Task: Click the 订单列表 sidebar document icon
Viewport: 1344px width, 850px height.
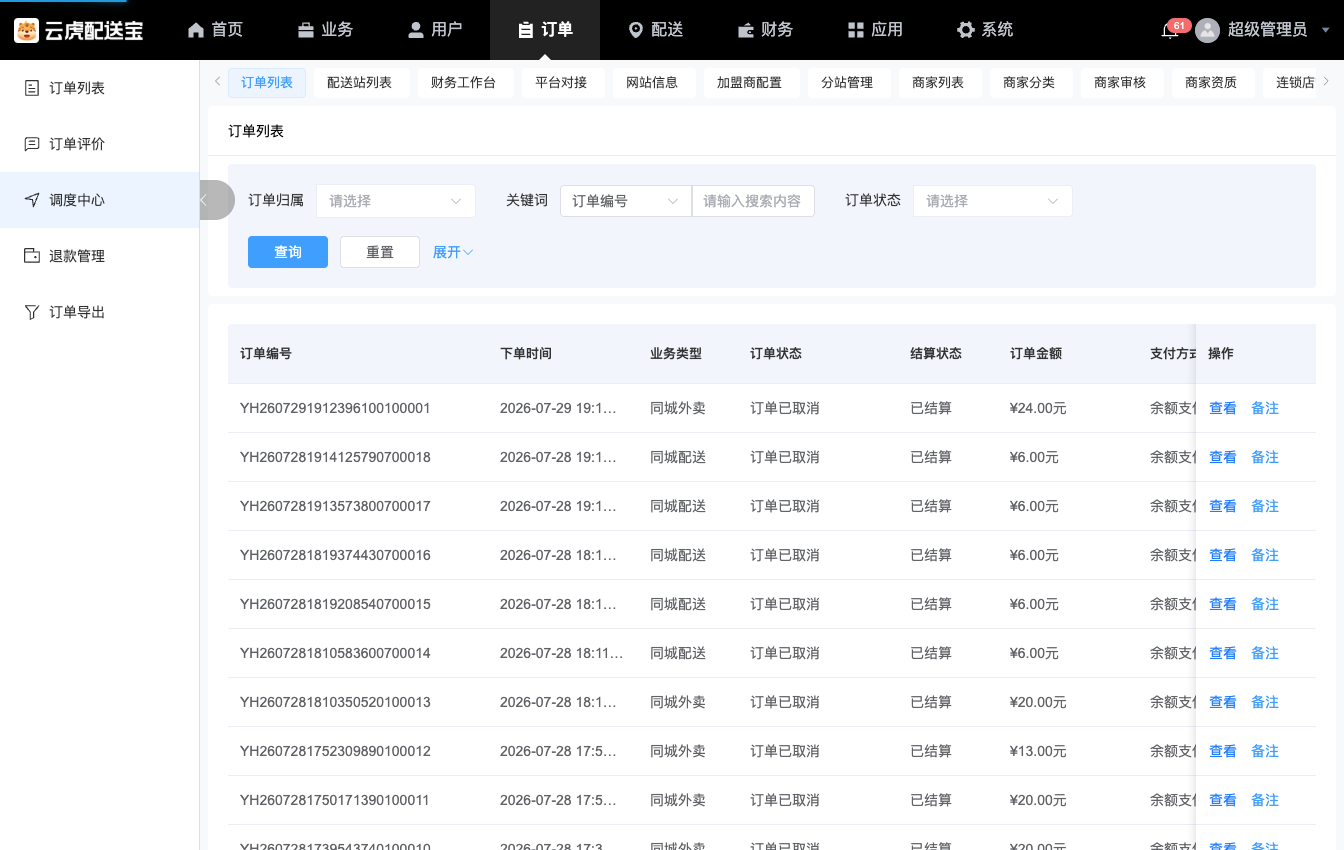Action: [x=32, y=88]
